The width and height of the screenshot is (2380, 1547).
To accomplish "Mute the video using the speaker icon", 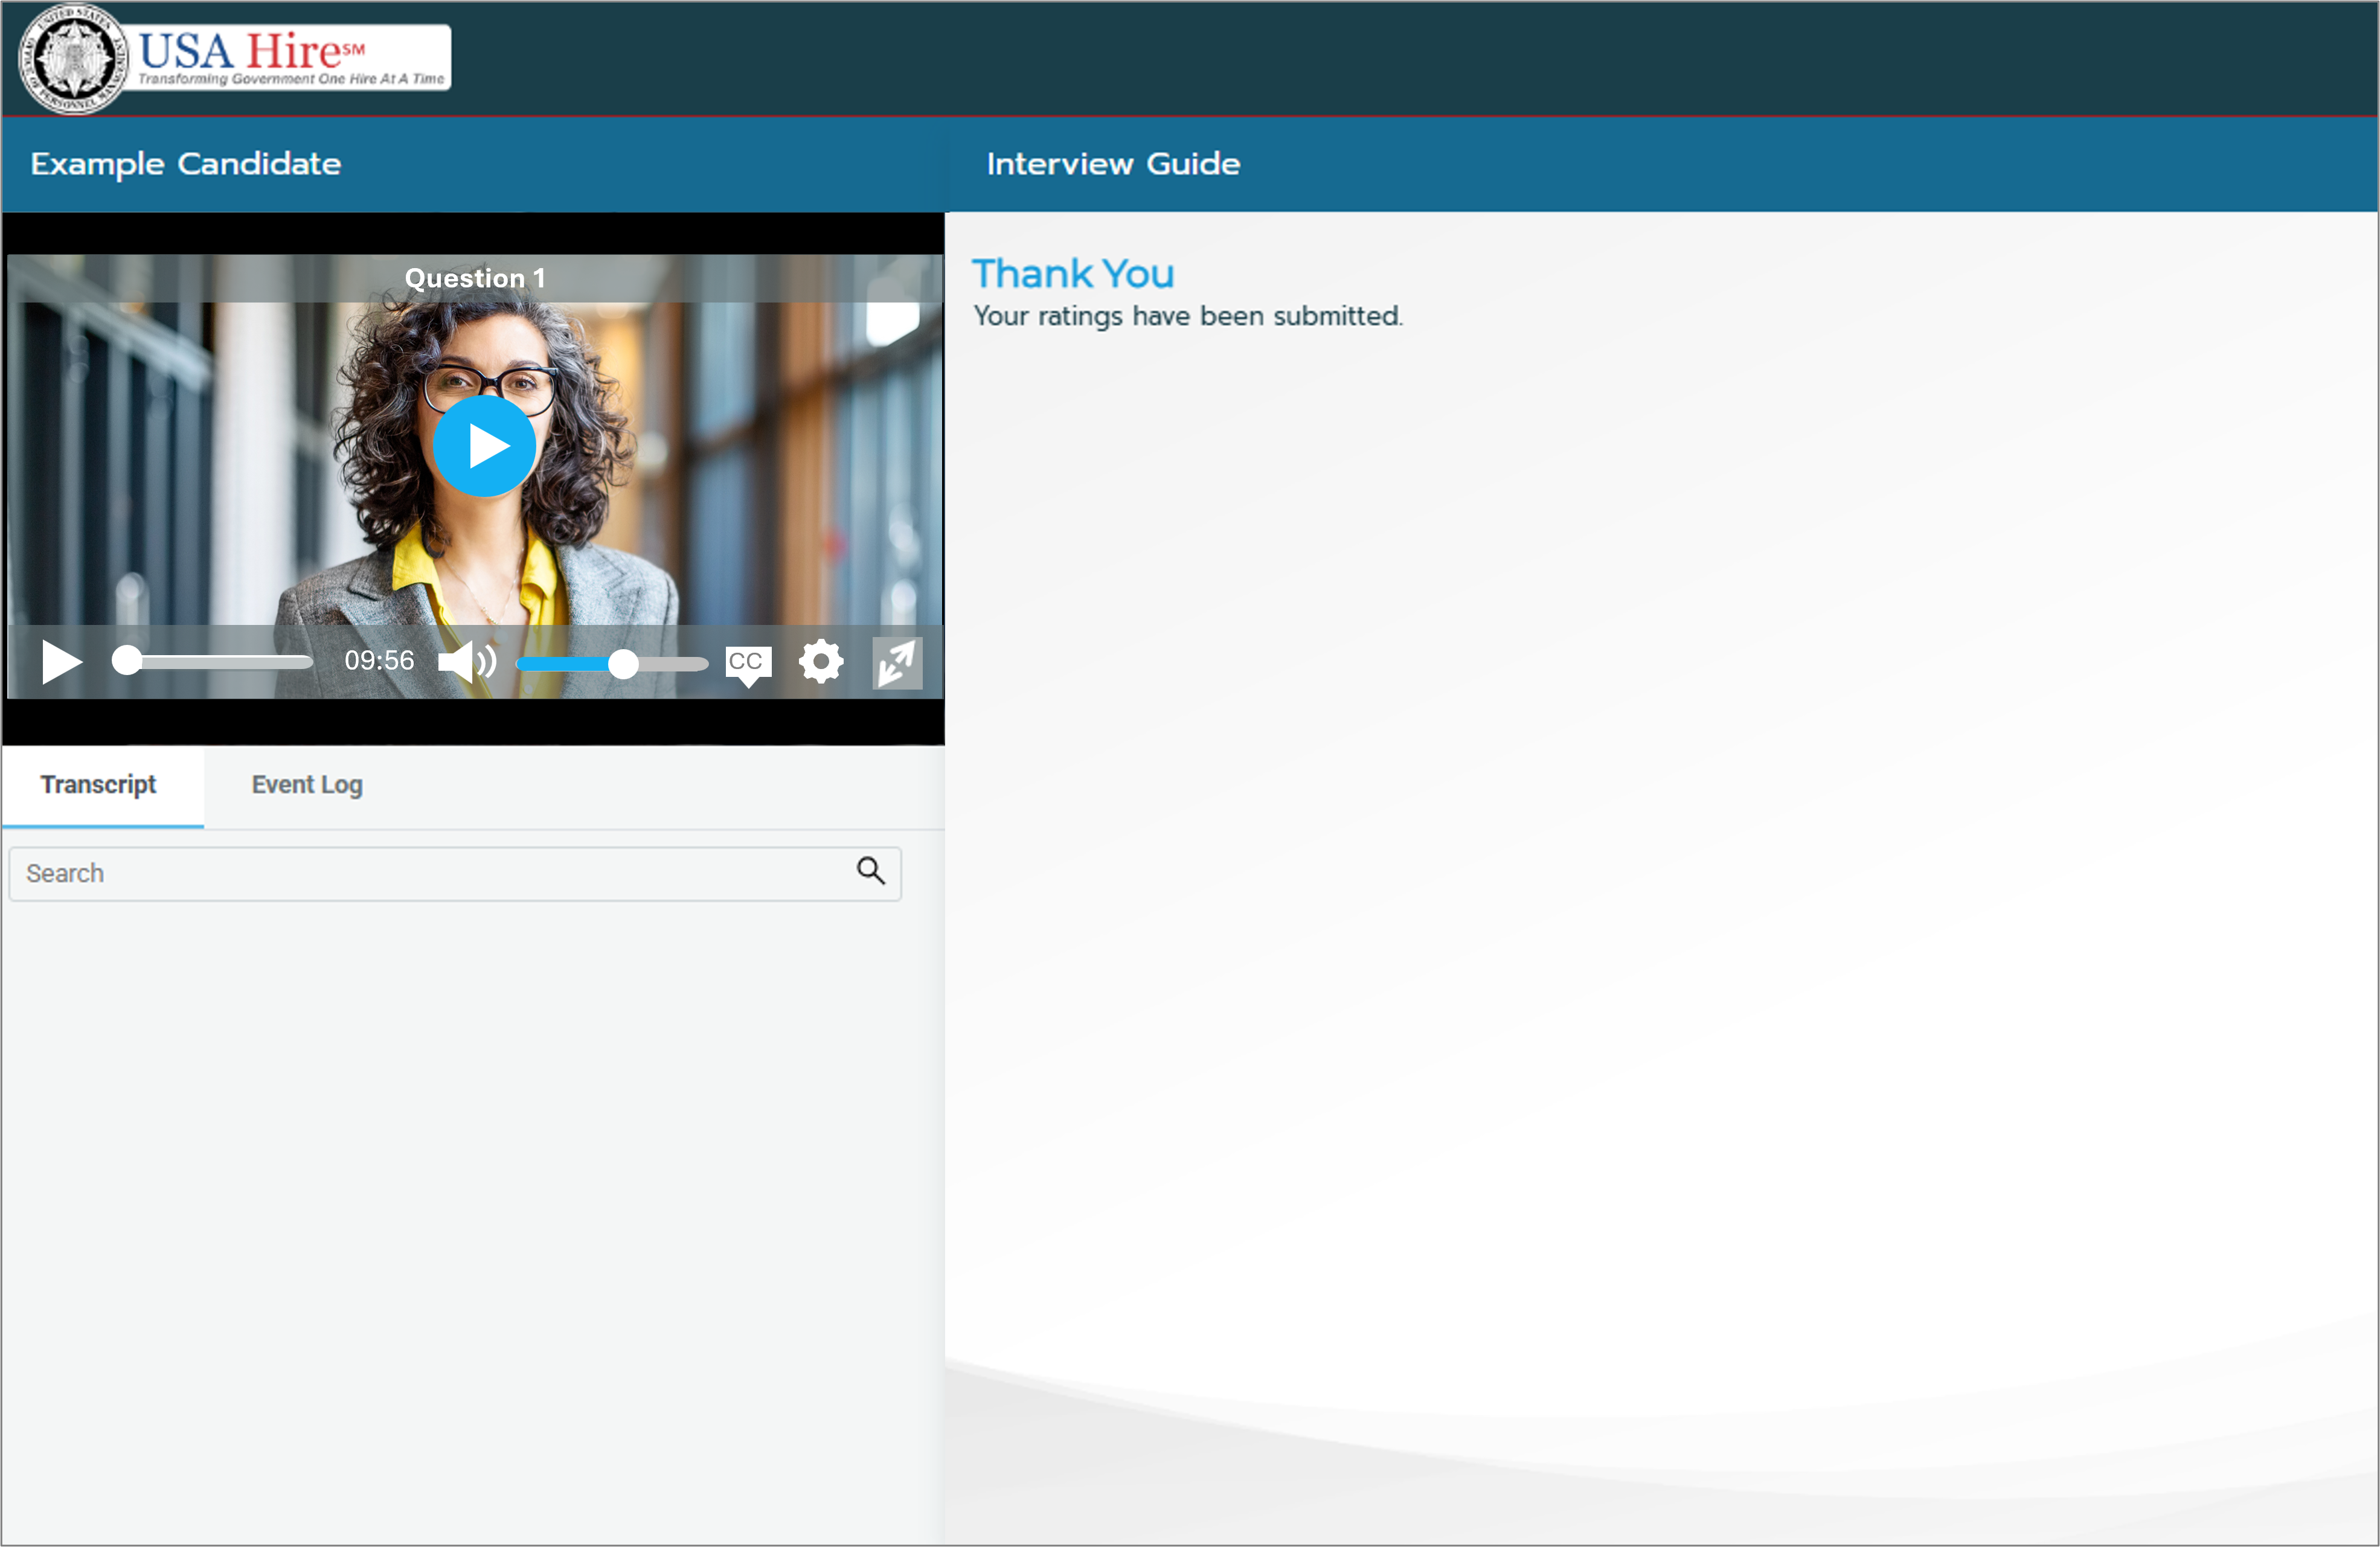I will pyautogui.click(x=467, y=662).
